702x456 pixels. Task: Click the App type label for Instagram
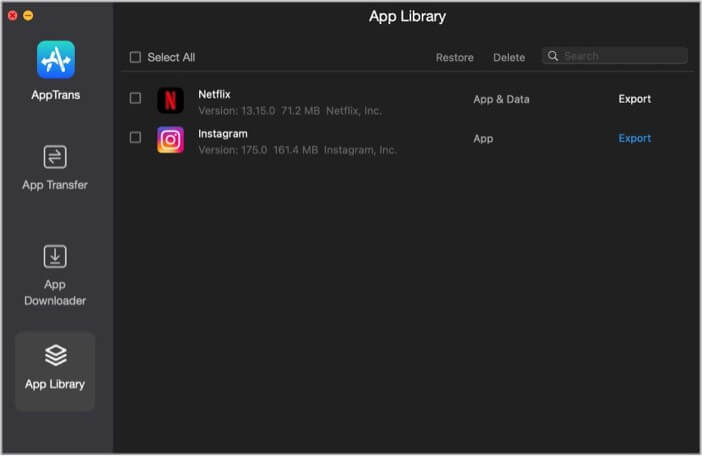pyautogui.click(x=483, y=139)
